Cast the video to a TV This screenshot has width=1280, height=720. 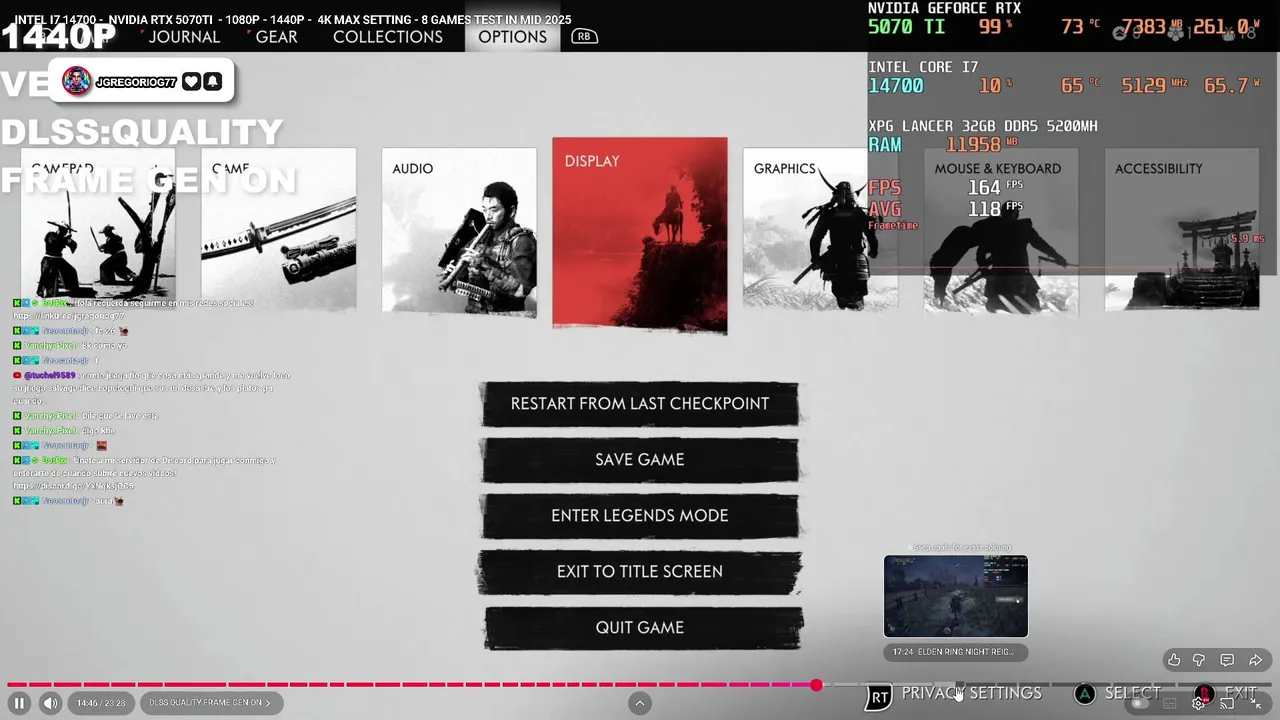click(x=1227, y=703)
